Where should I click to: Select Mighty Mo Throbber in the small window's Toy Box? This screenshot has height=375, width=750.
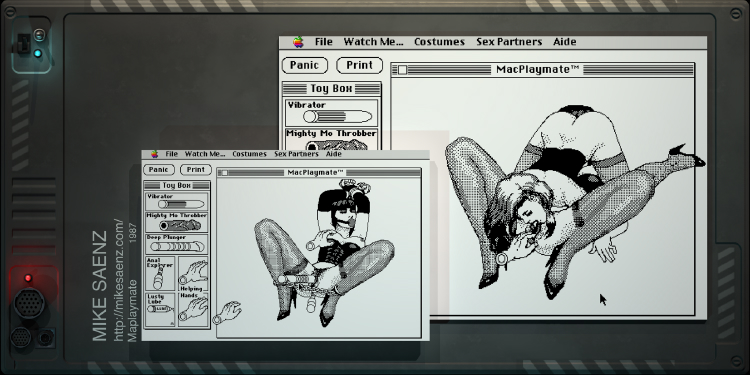coord(176,222)
